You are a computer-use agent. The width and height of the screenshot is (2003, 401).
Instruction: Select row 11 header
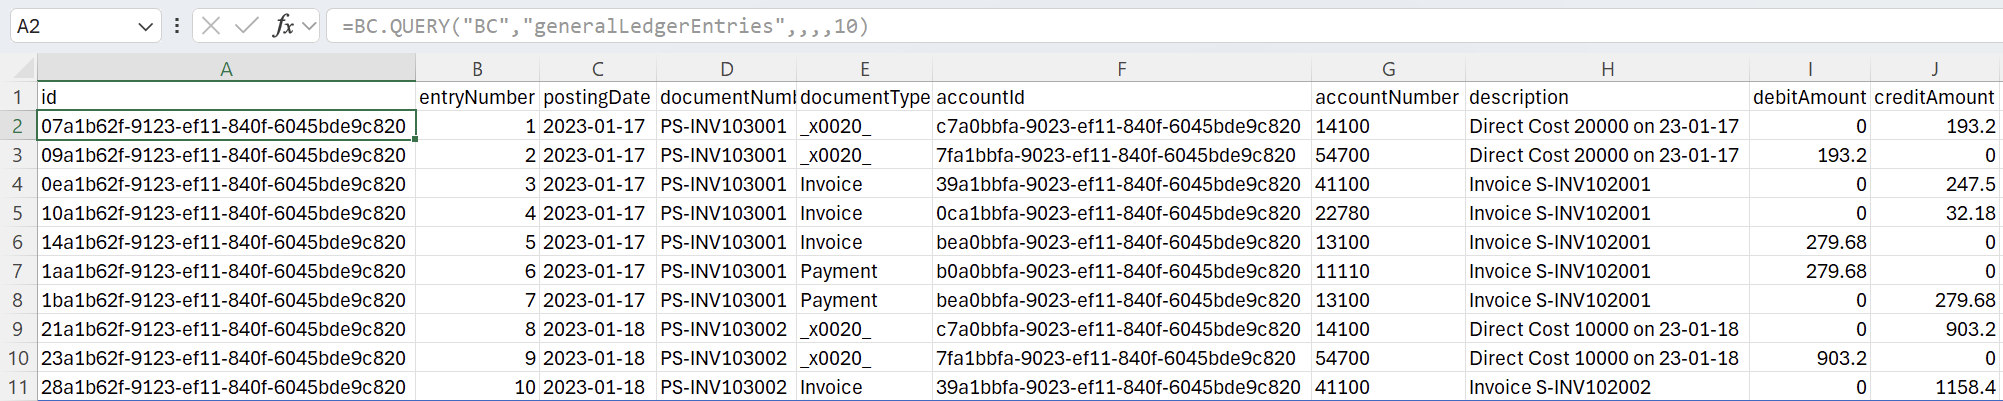pos(18,387)
